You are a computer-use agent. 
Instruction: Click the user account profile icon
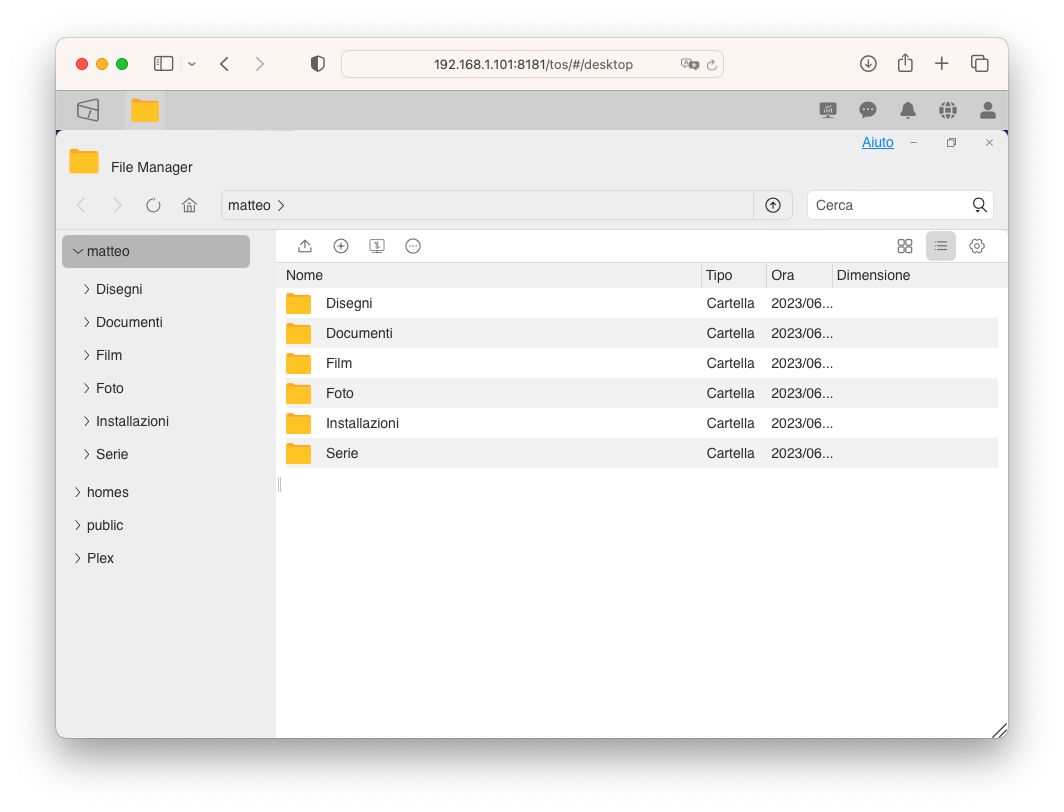point(988,110)
